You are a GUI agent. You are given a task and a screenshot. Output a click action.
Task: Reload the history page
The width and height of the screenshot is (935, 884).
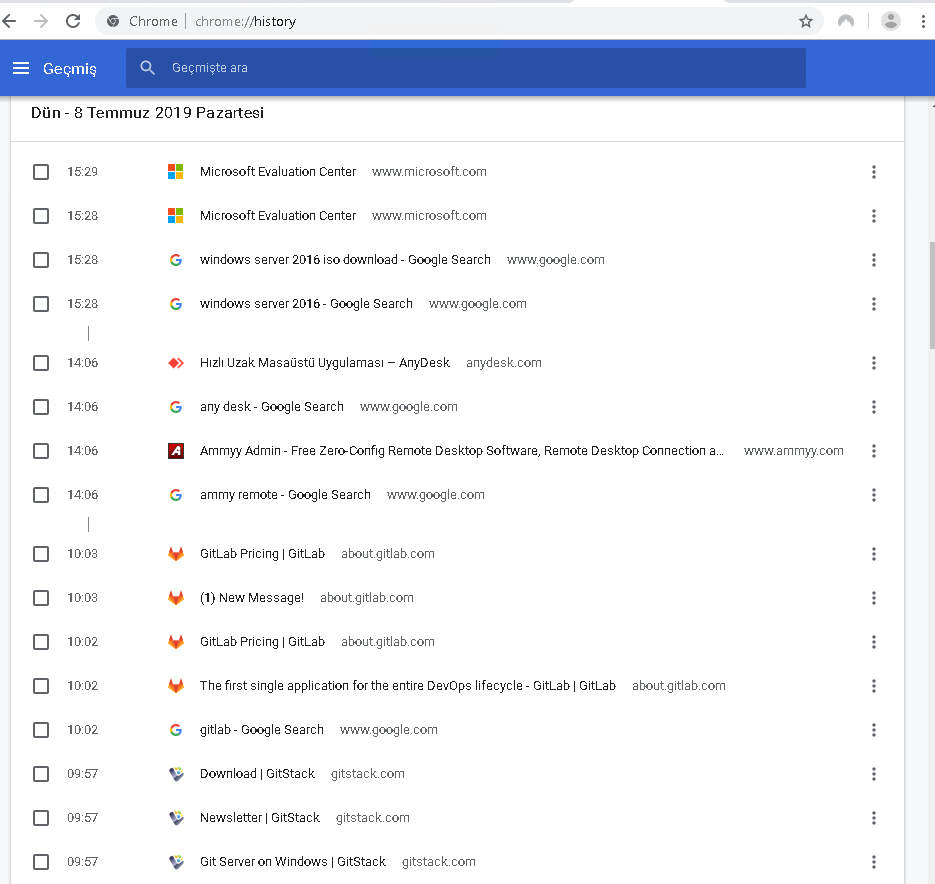[73, 21]
